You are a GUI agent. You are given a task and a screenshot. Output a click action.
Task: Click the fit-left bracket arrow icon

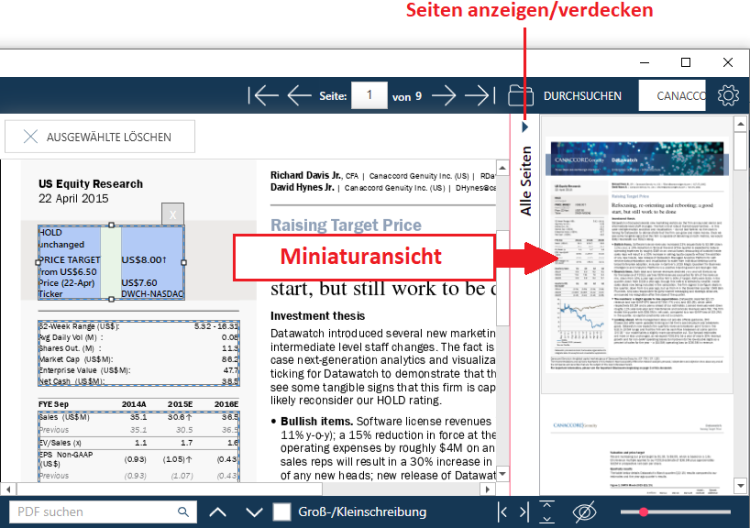click(502, 512)
